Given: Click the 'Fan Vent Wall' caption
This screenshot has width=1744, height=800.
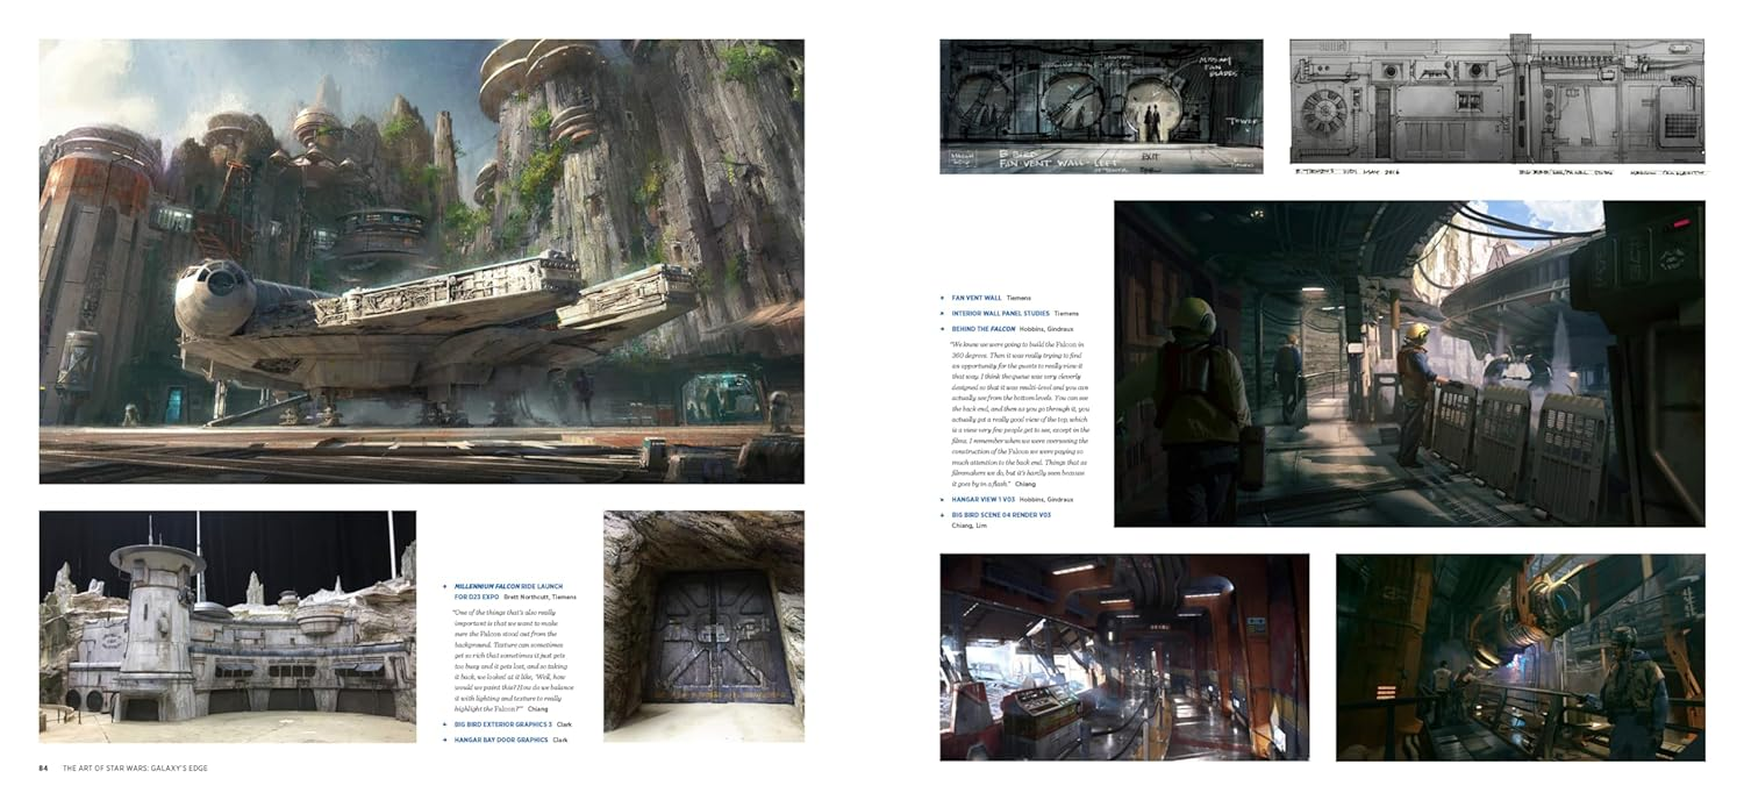Looking at the screenshot, I should [x=976, y=298].
